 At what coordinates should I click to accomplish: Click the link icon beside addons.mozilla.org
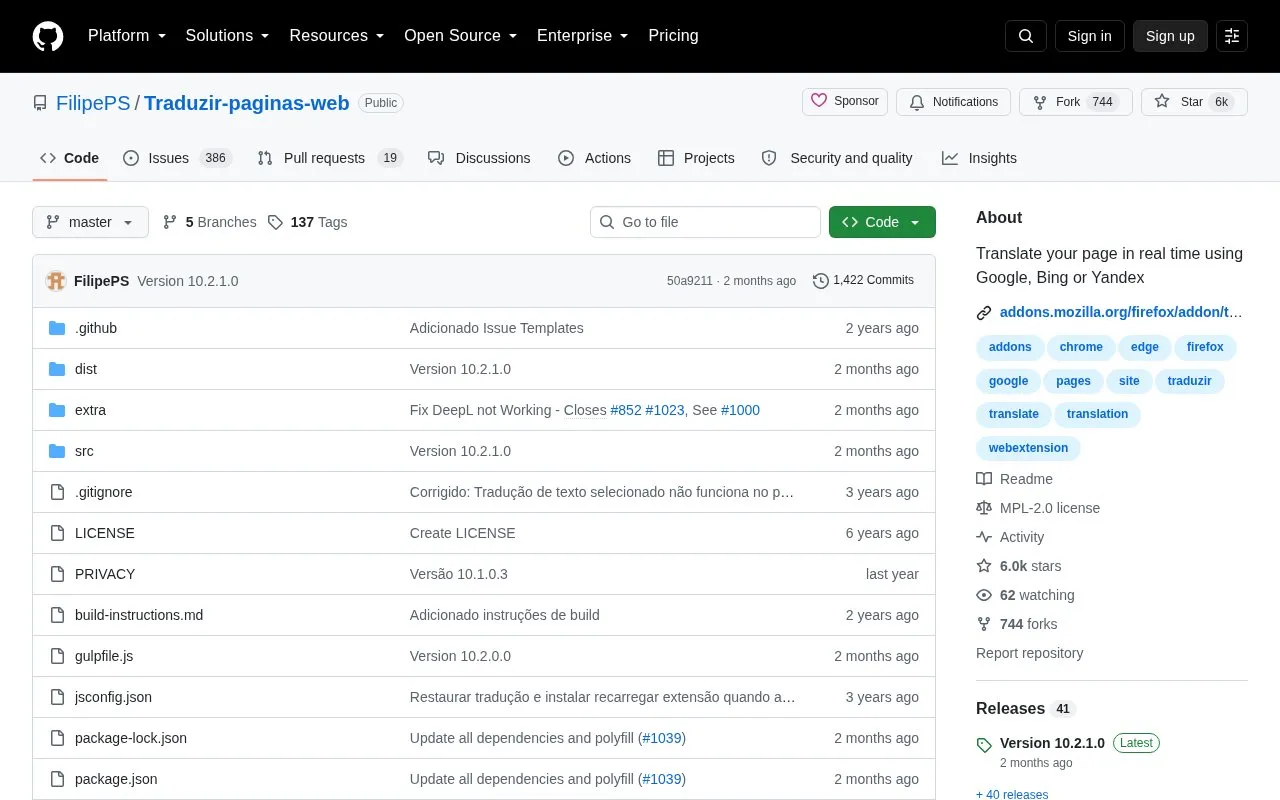coord(984,312)
